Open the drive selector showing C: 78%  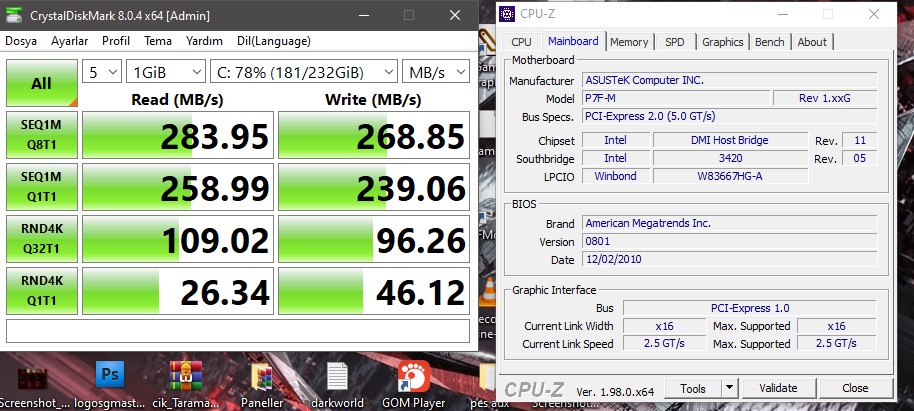click(304, 72)
